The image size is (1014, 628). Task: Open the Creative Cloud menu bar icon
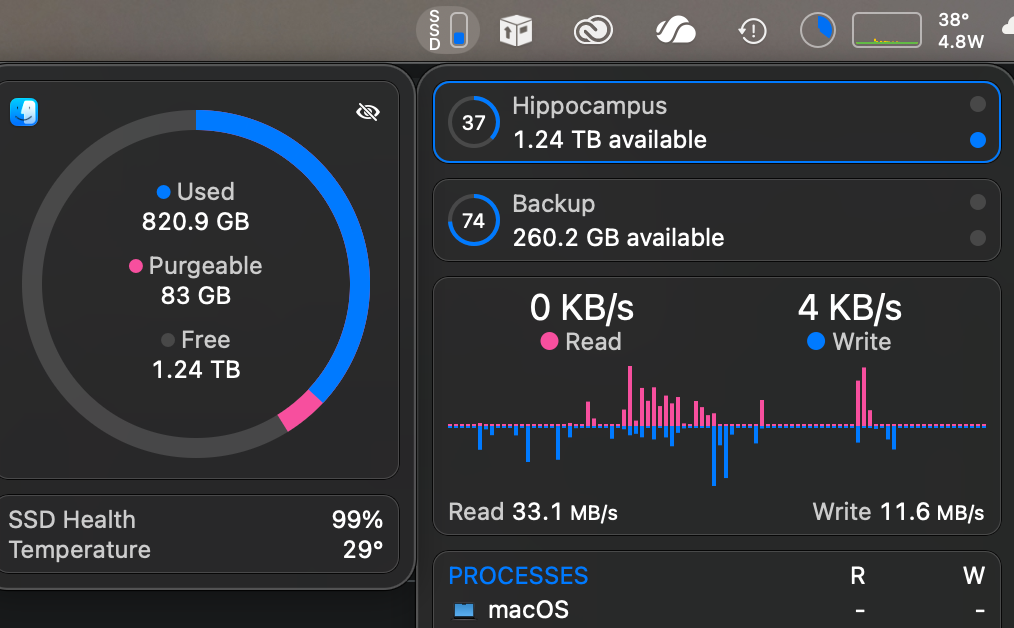click(x=592, y=31)
